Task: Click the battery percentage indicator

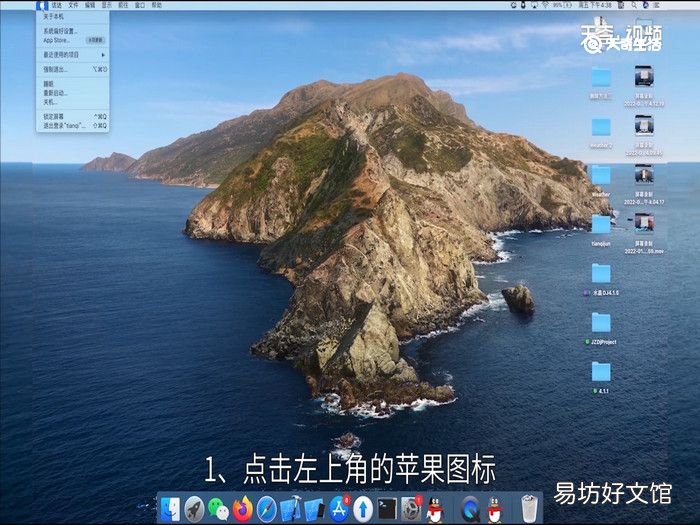Action: 562,5
